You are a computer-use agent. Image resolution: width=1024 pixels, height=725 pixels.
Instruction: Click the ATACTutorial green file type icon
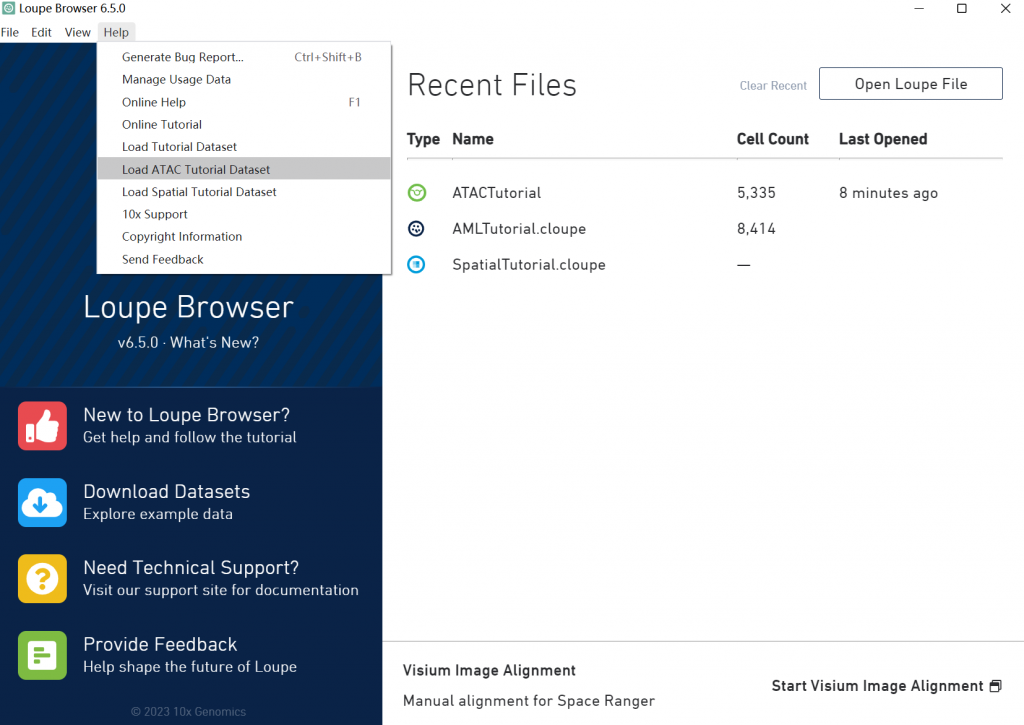(x=417, y=193)
